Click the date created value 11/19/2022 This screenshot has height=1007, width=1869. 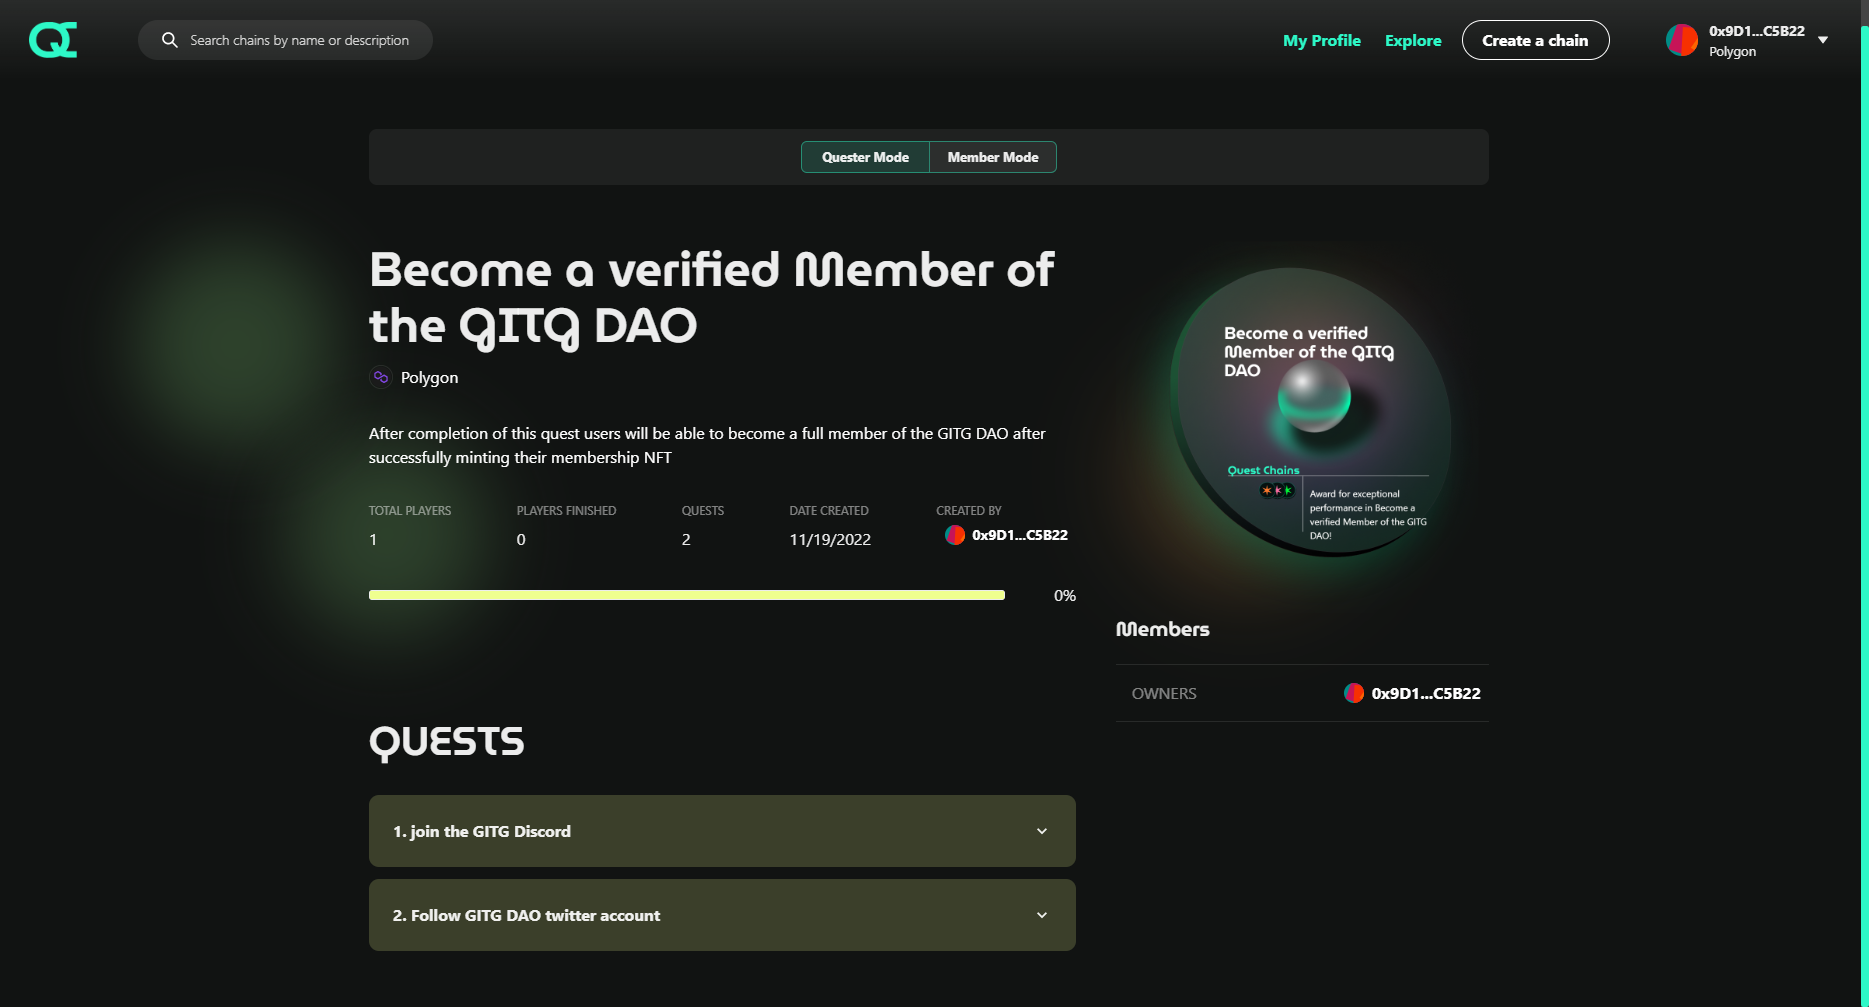830,540
